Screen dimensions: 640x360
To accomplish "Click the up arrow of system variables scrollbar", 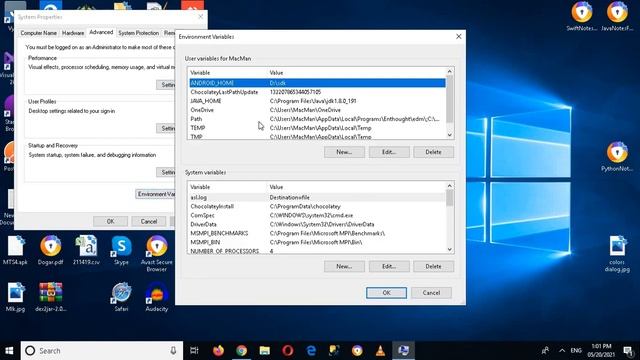I will 450,186.
